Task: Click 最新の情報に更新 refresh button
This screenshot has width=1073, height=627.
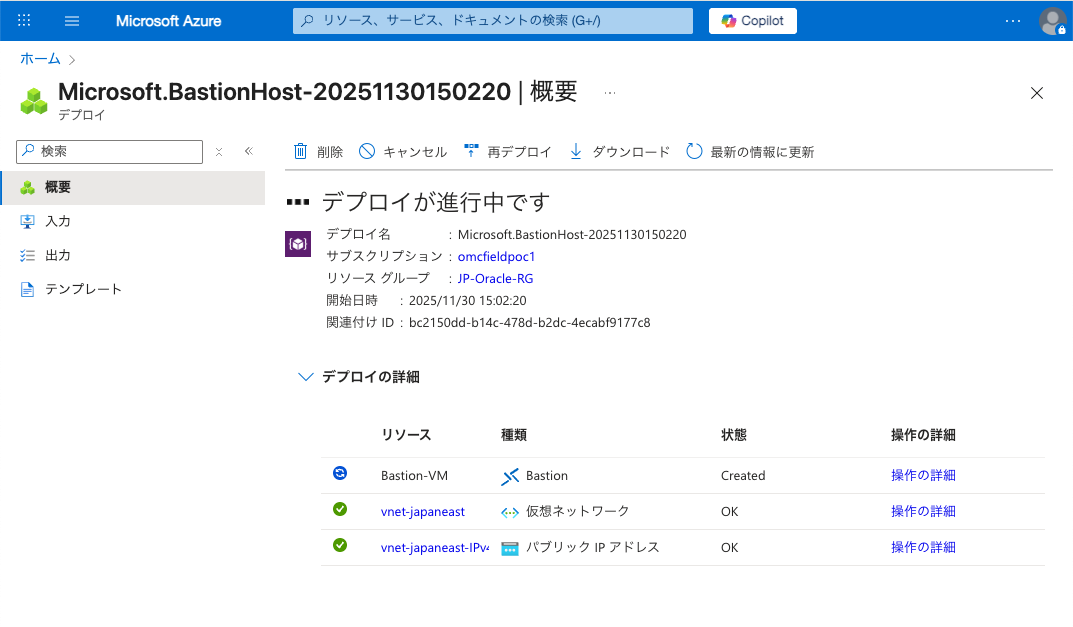Action: pos(750,151)
